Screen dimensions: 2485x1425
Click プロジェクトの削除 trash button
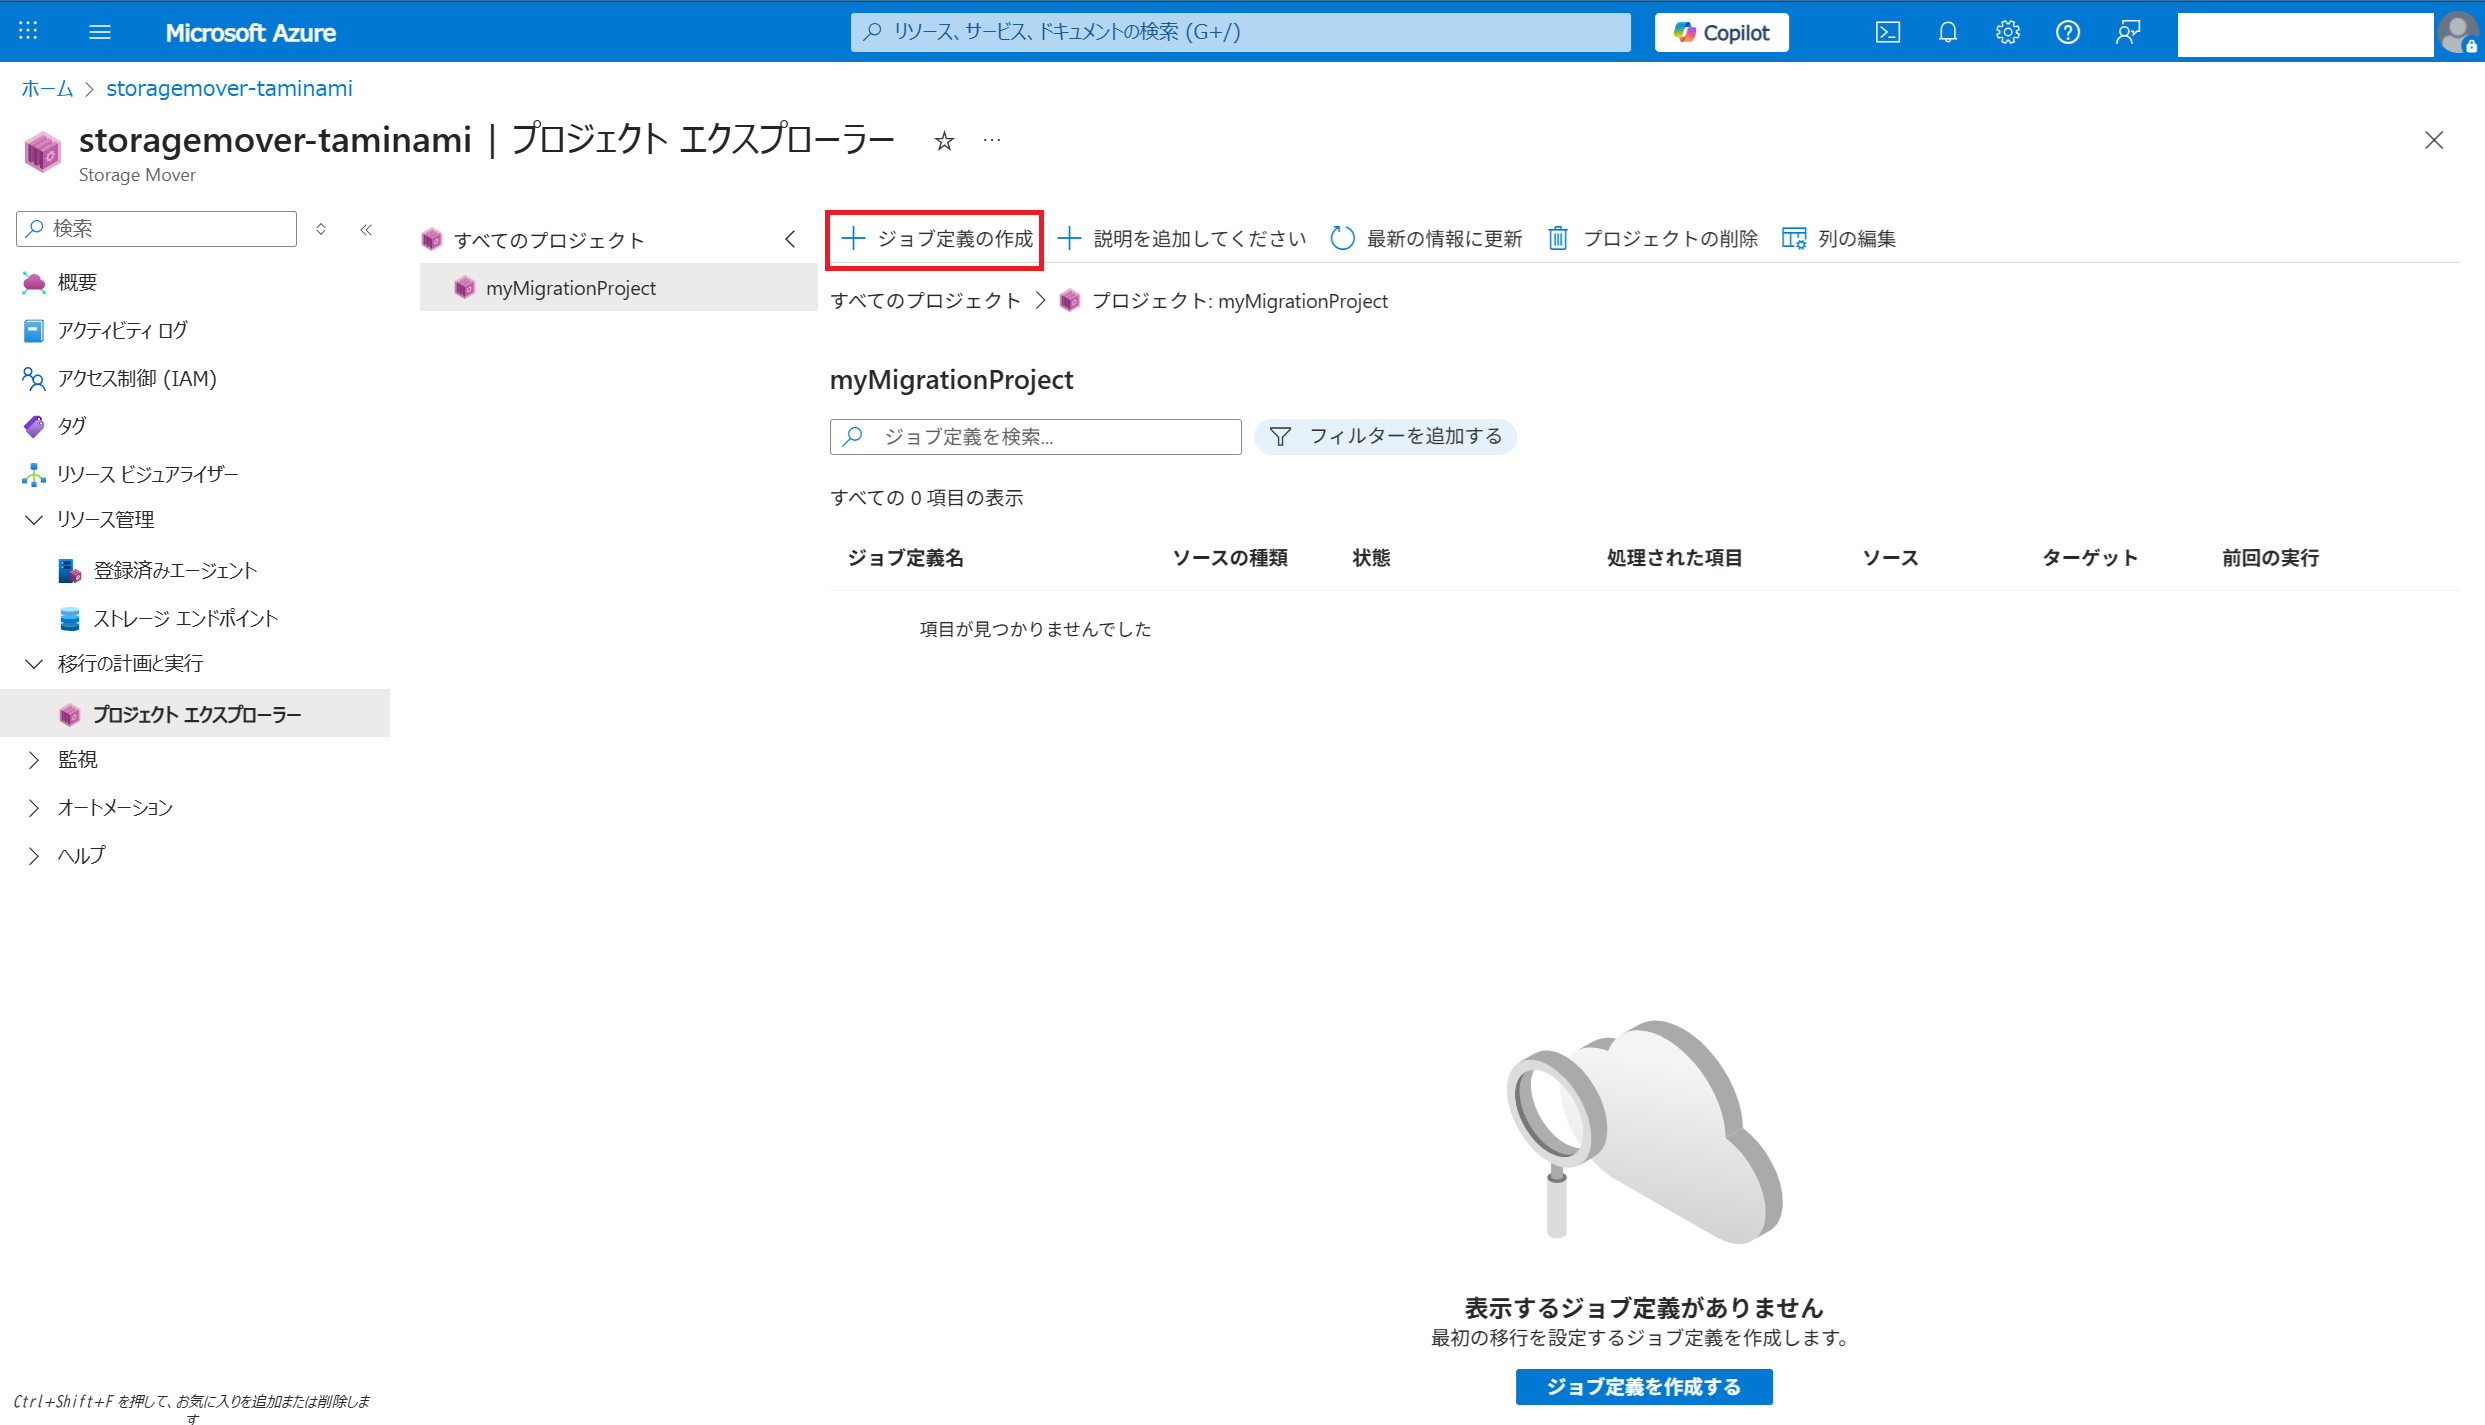(x=1653, y=239)
